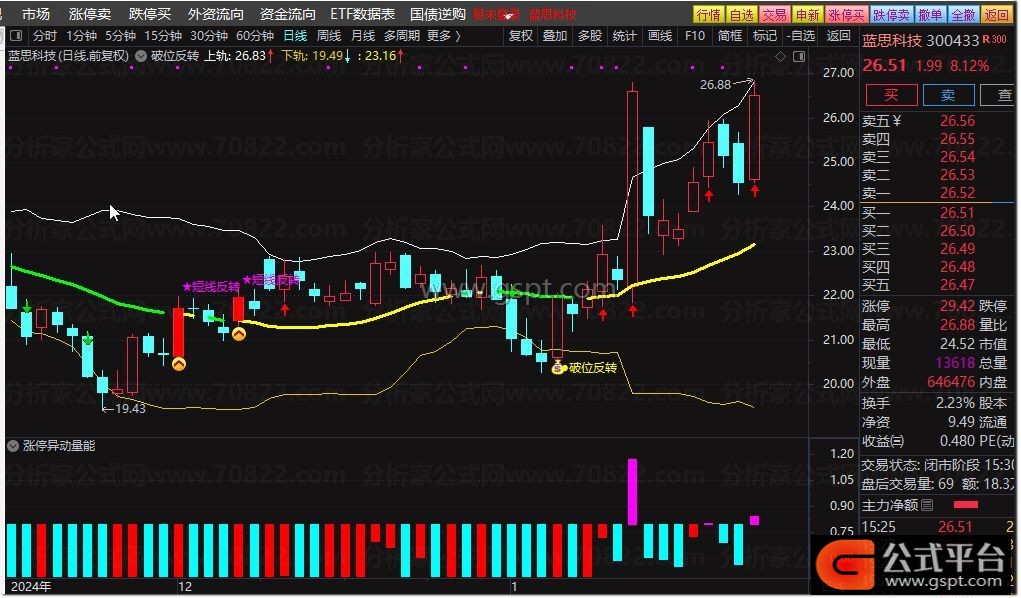Remove from watchlist via -自选
This screenshot has width=1021, height=598.
coord(801,36)
